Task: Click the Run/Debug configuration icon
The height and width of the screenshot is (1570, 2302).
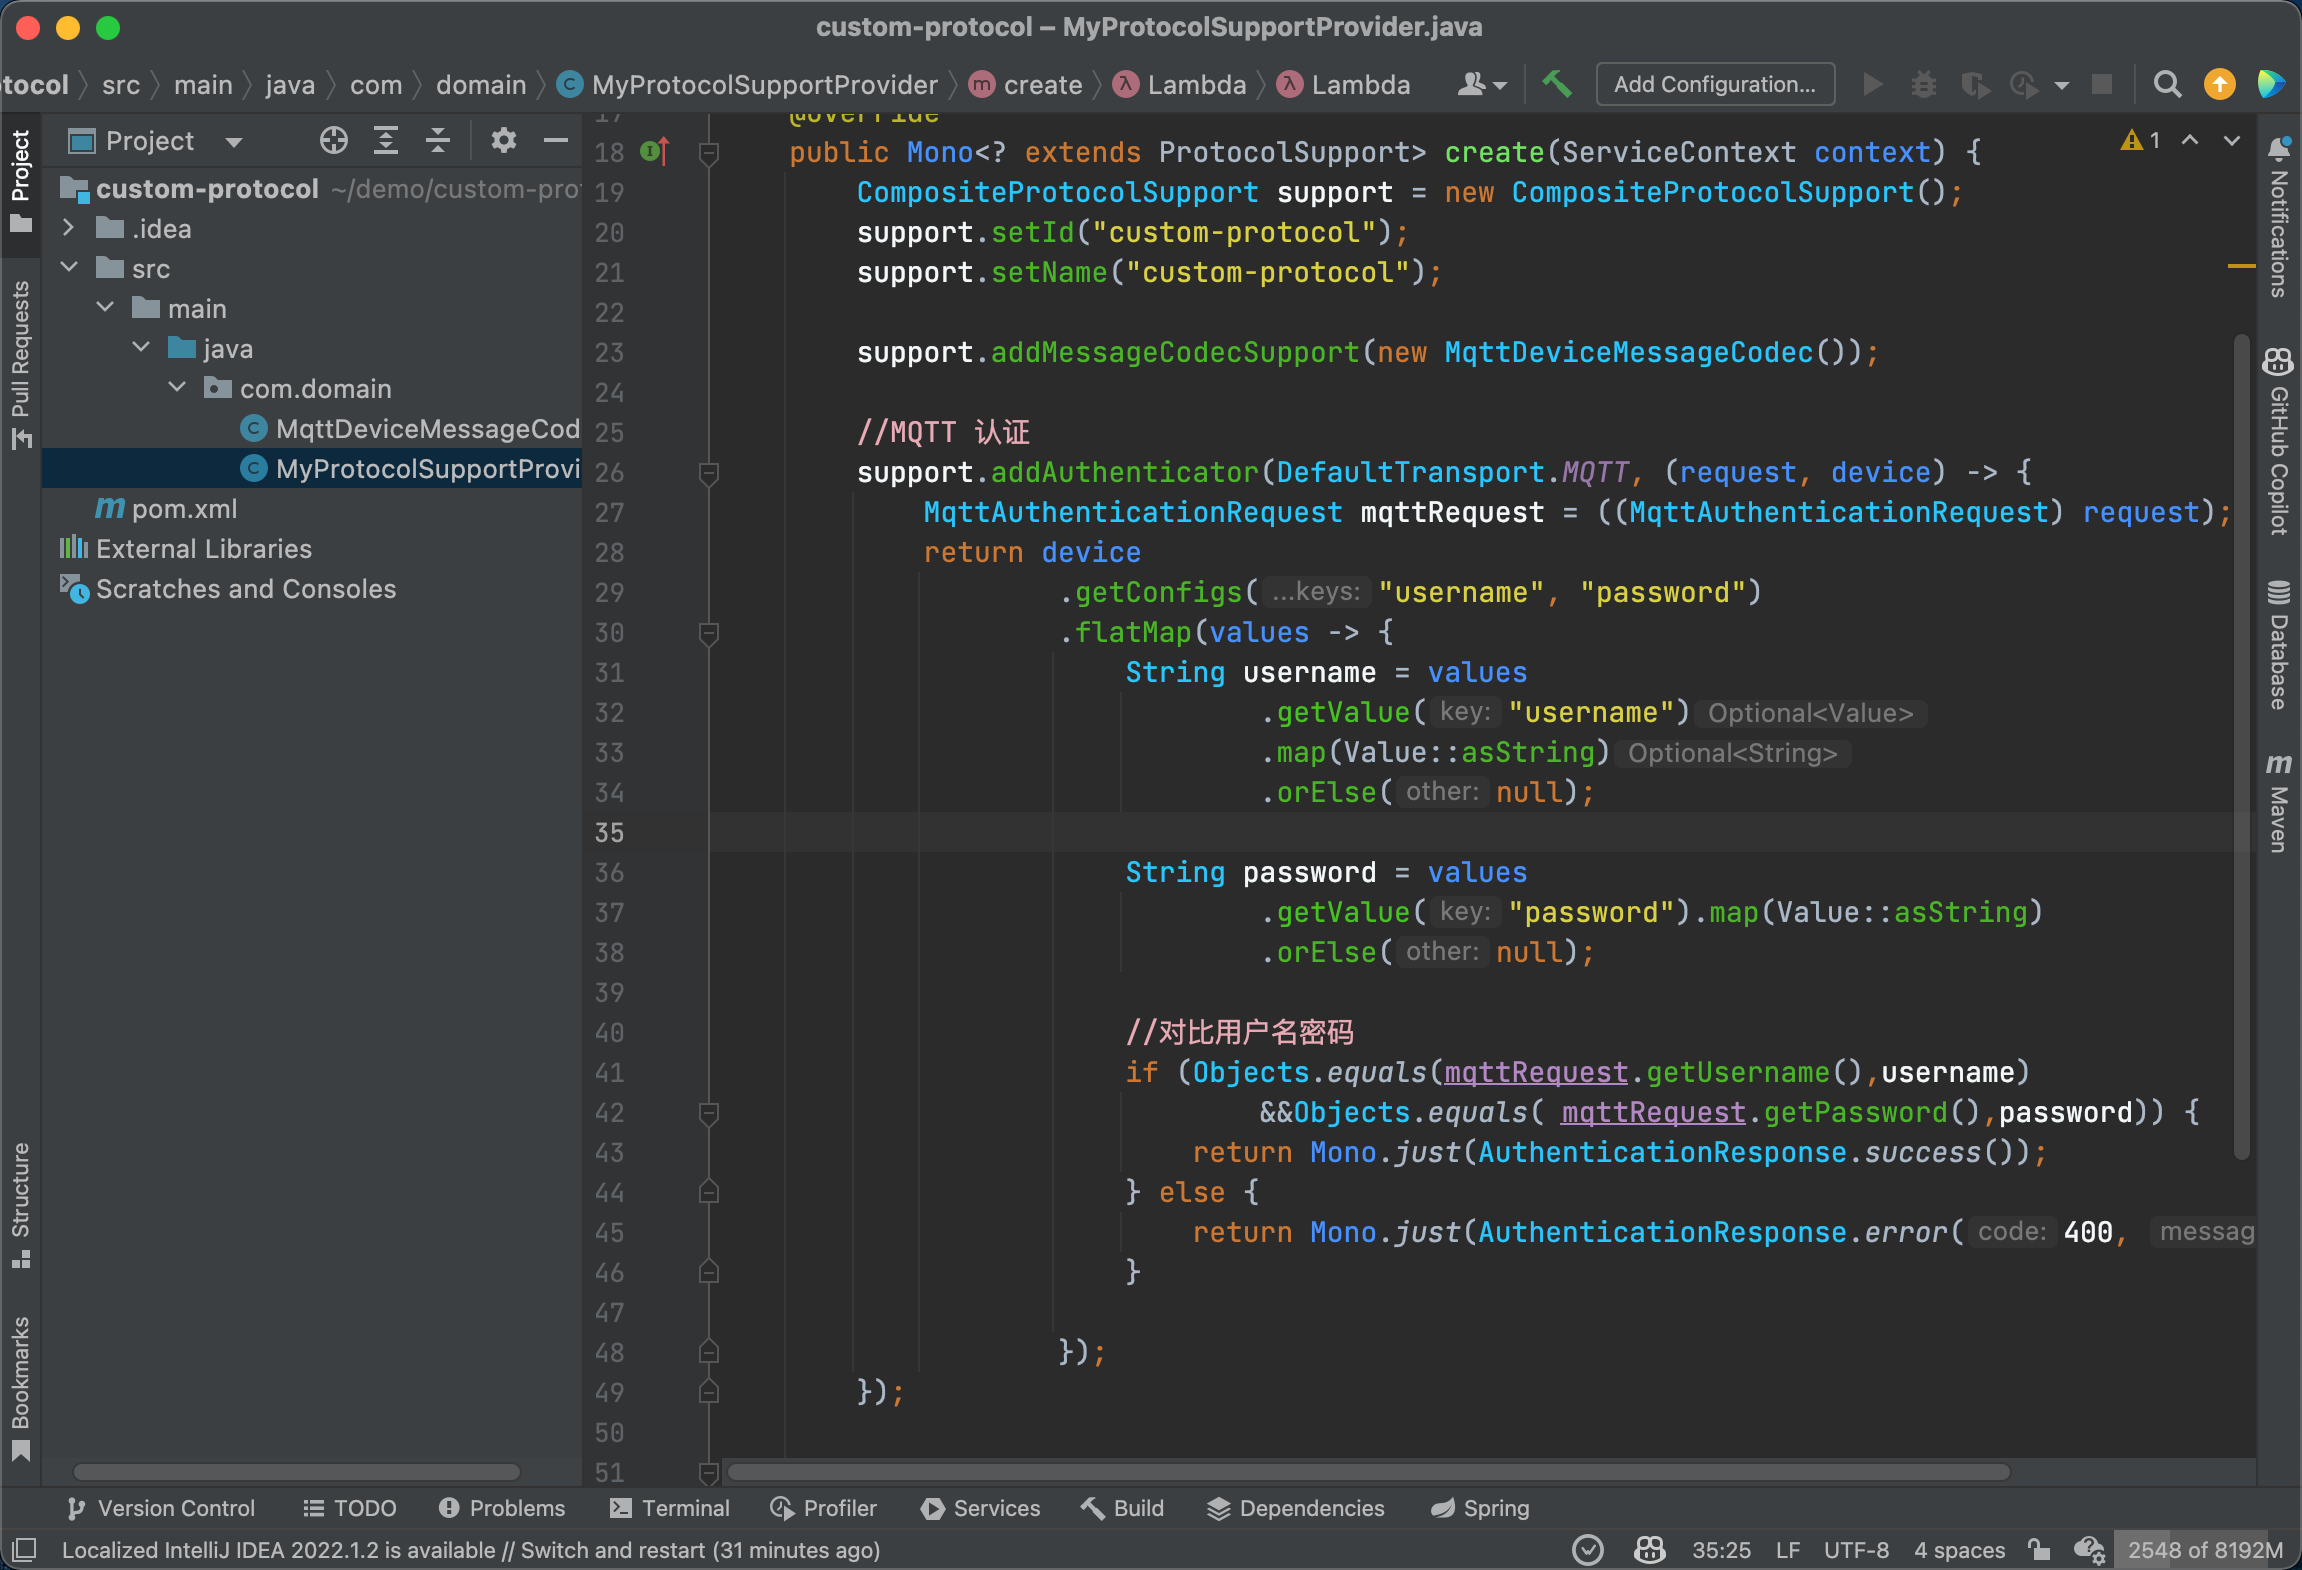Action: pyautogui.click(x=1711, y=84)
